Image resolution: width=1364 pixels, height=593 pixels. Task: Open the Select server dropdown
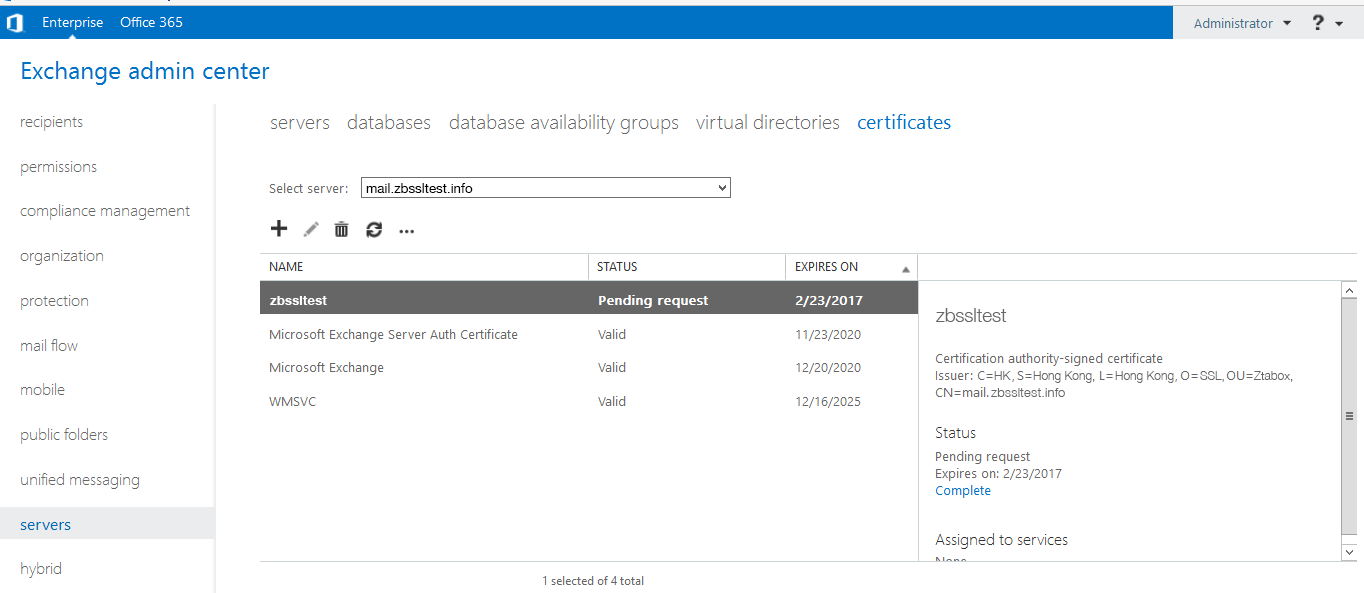click(x=722, y=187)
